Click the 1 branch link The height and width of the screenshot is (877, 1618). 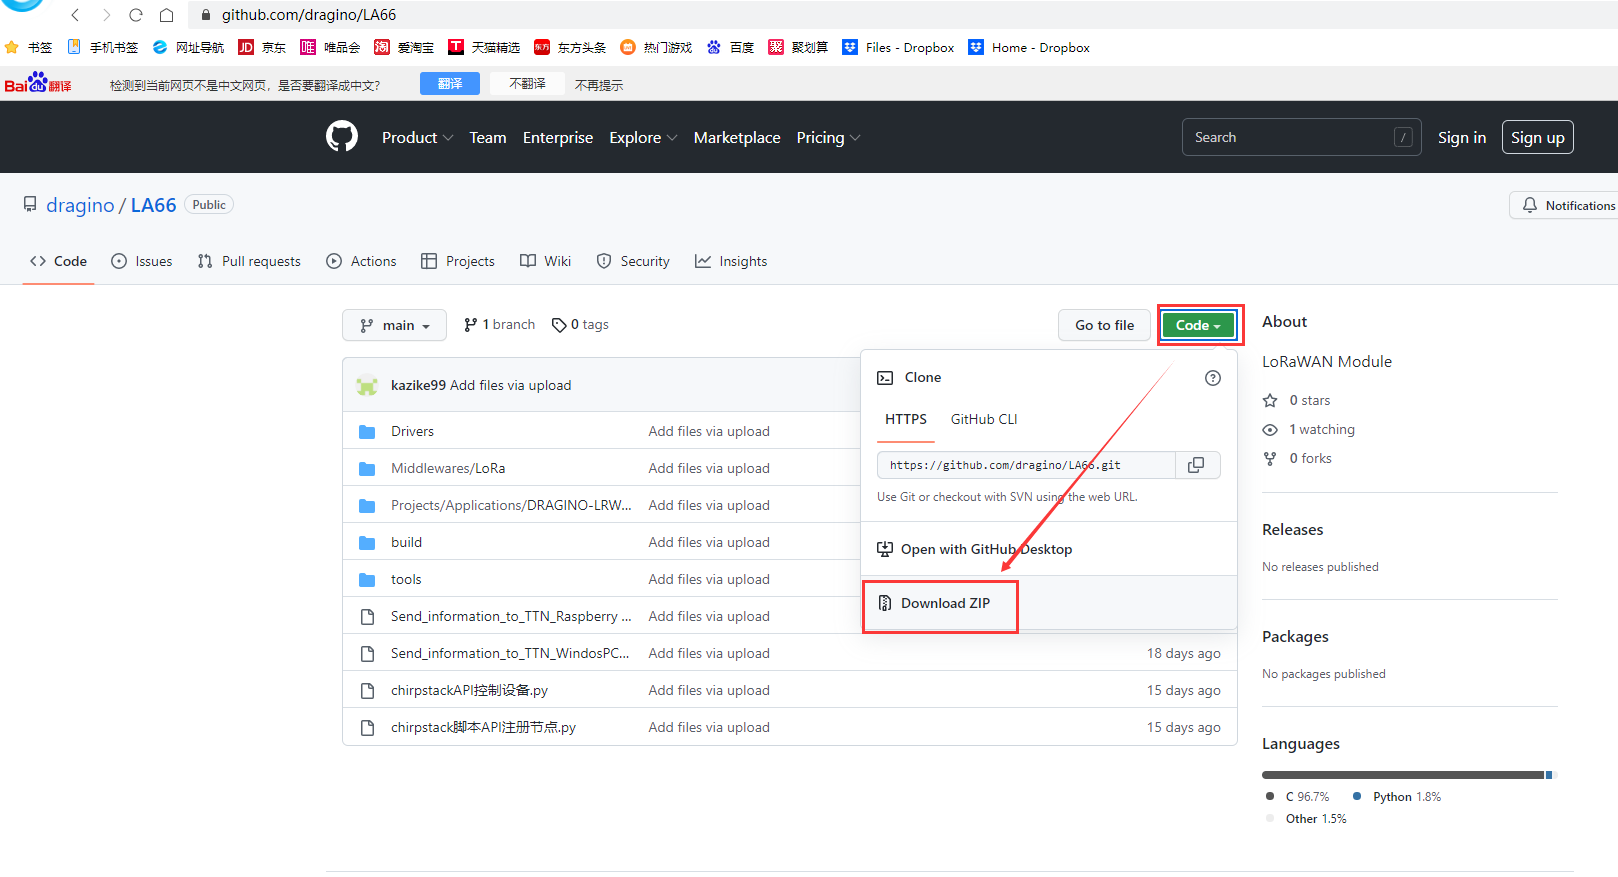point(499,325)
